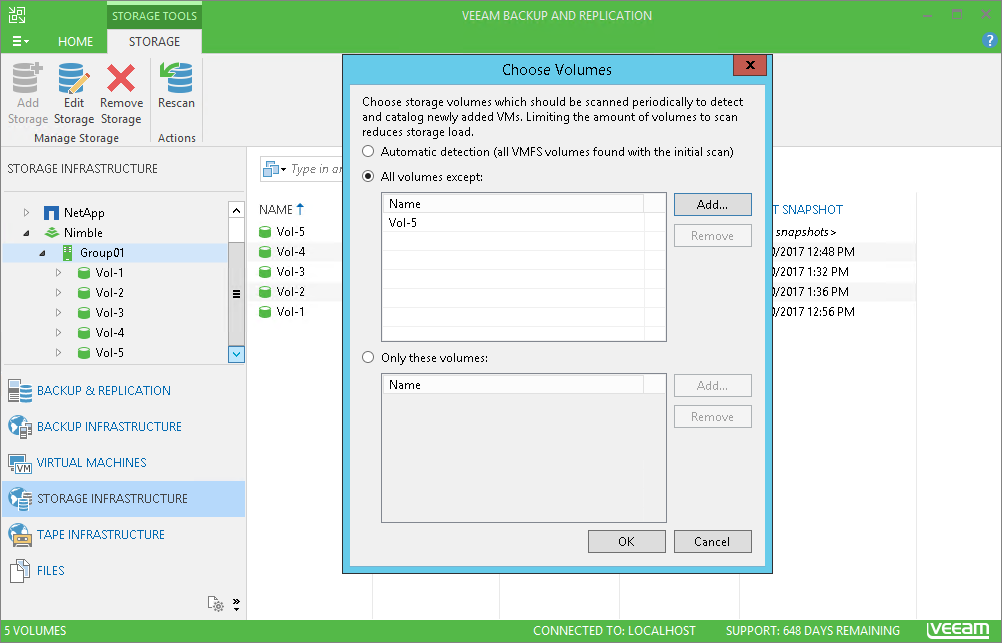Click the SNAPSHOT column header
This screenshot has height=643, width=1002.
pos(808,210)
